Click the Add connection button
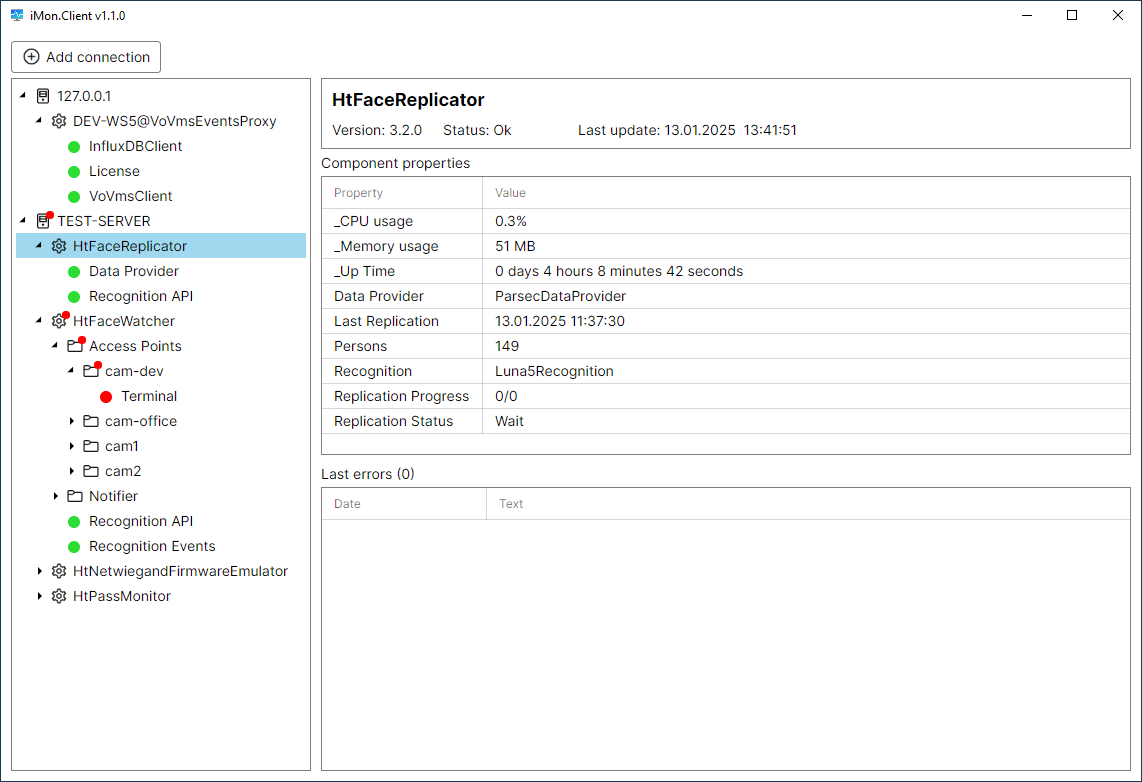Image resolution: width=1142 pixels, height=782 pixels. click(x=86, y=57)
